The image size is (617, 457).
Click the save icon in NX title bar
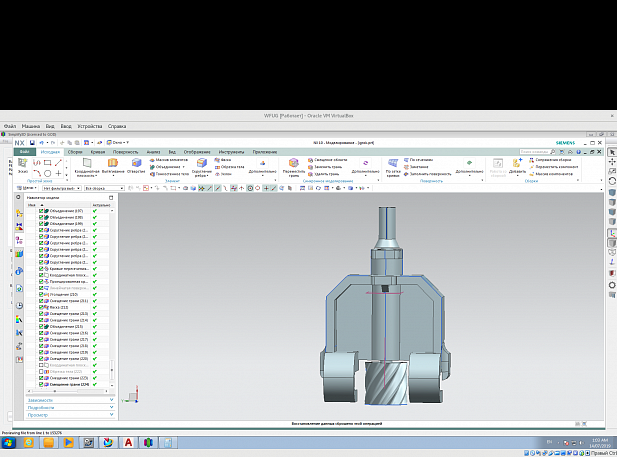[x=32, y=142]
